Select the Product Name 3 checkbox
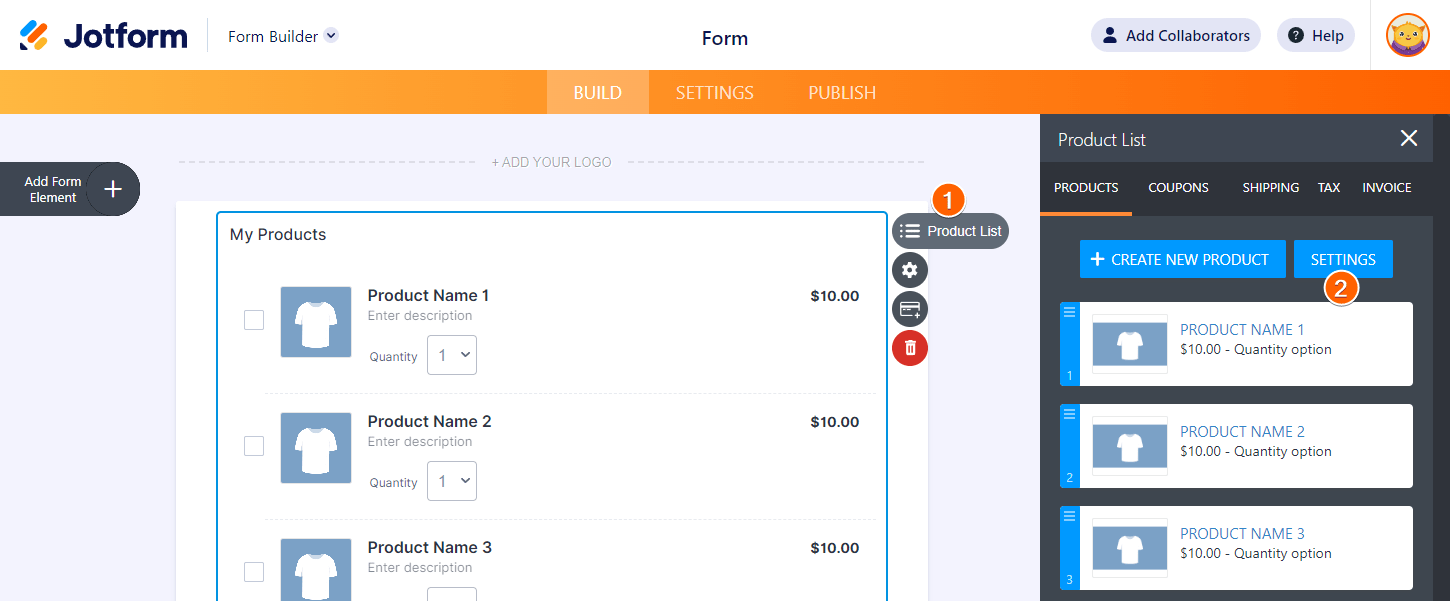Viewport: 1450px width, 601px height. pos(254,572)
